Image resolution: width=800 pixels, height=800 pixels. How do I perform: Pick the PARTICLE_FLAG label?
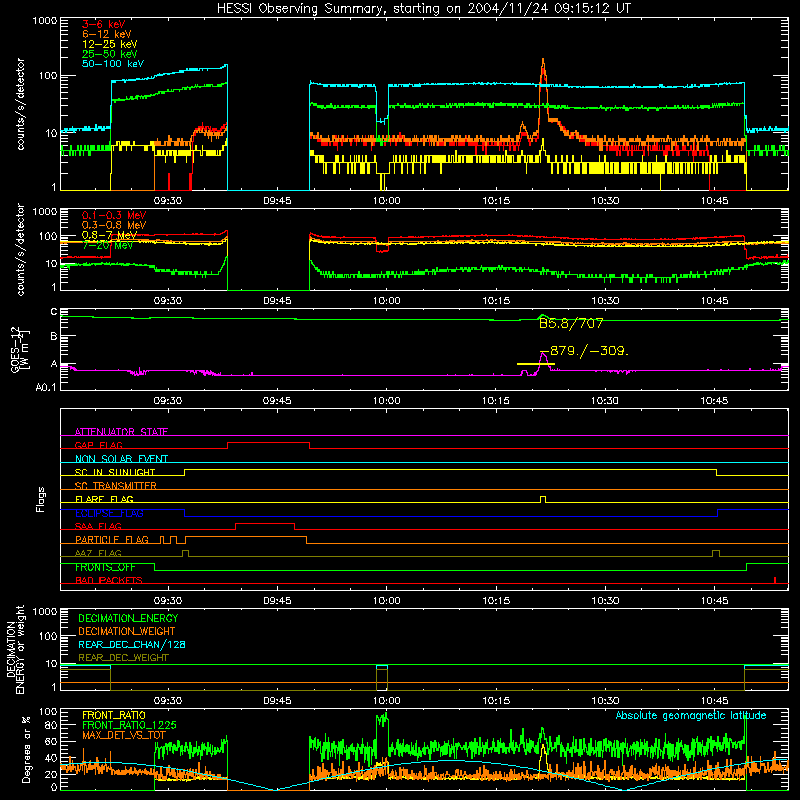click(x=112, y=540)
